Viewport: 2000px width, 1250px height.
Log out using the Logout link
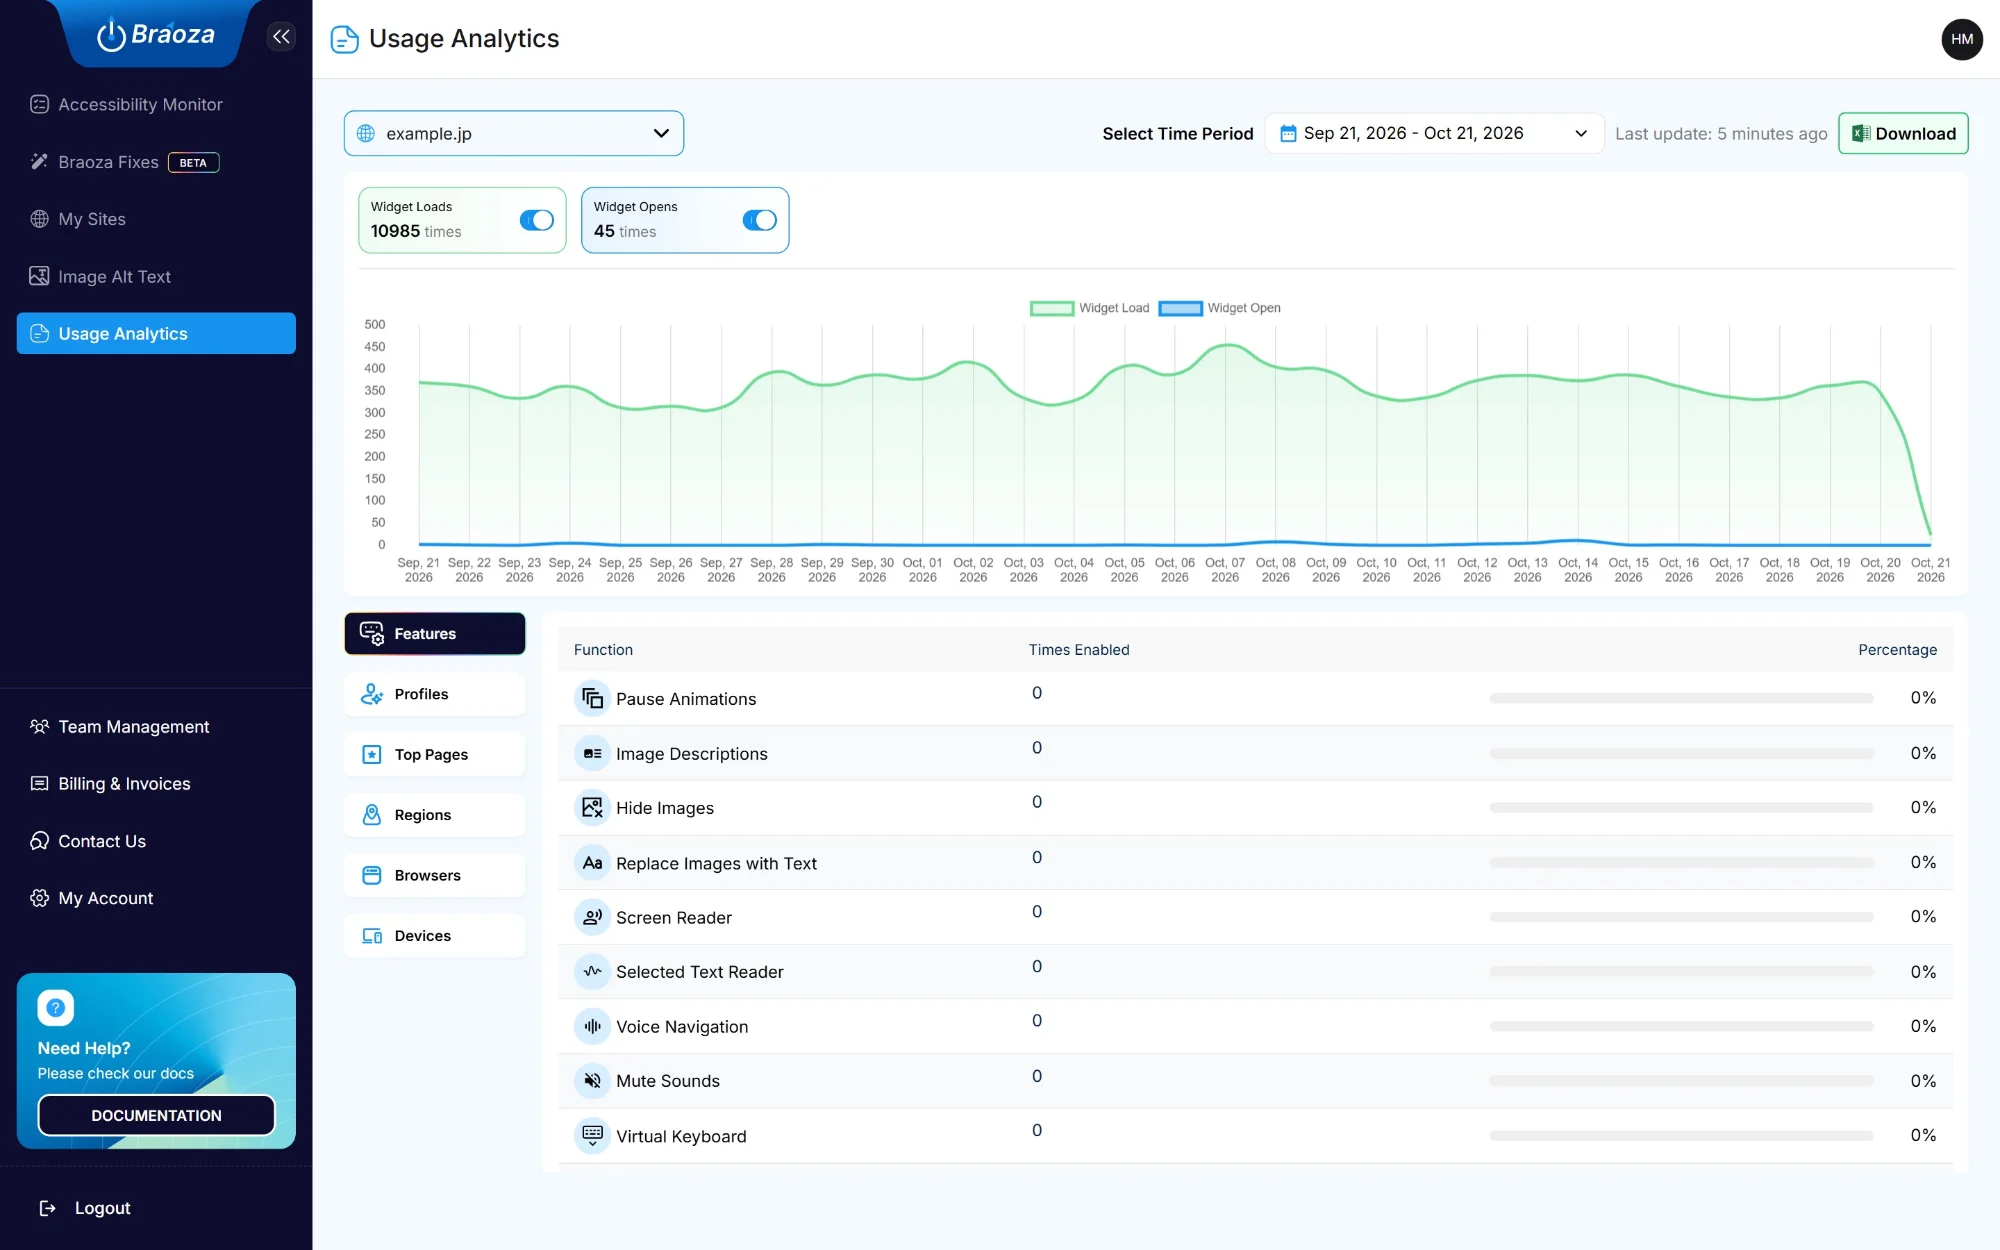(x=85, y=1208)
